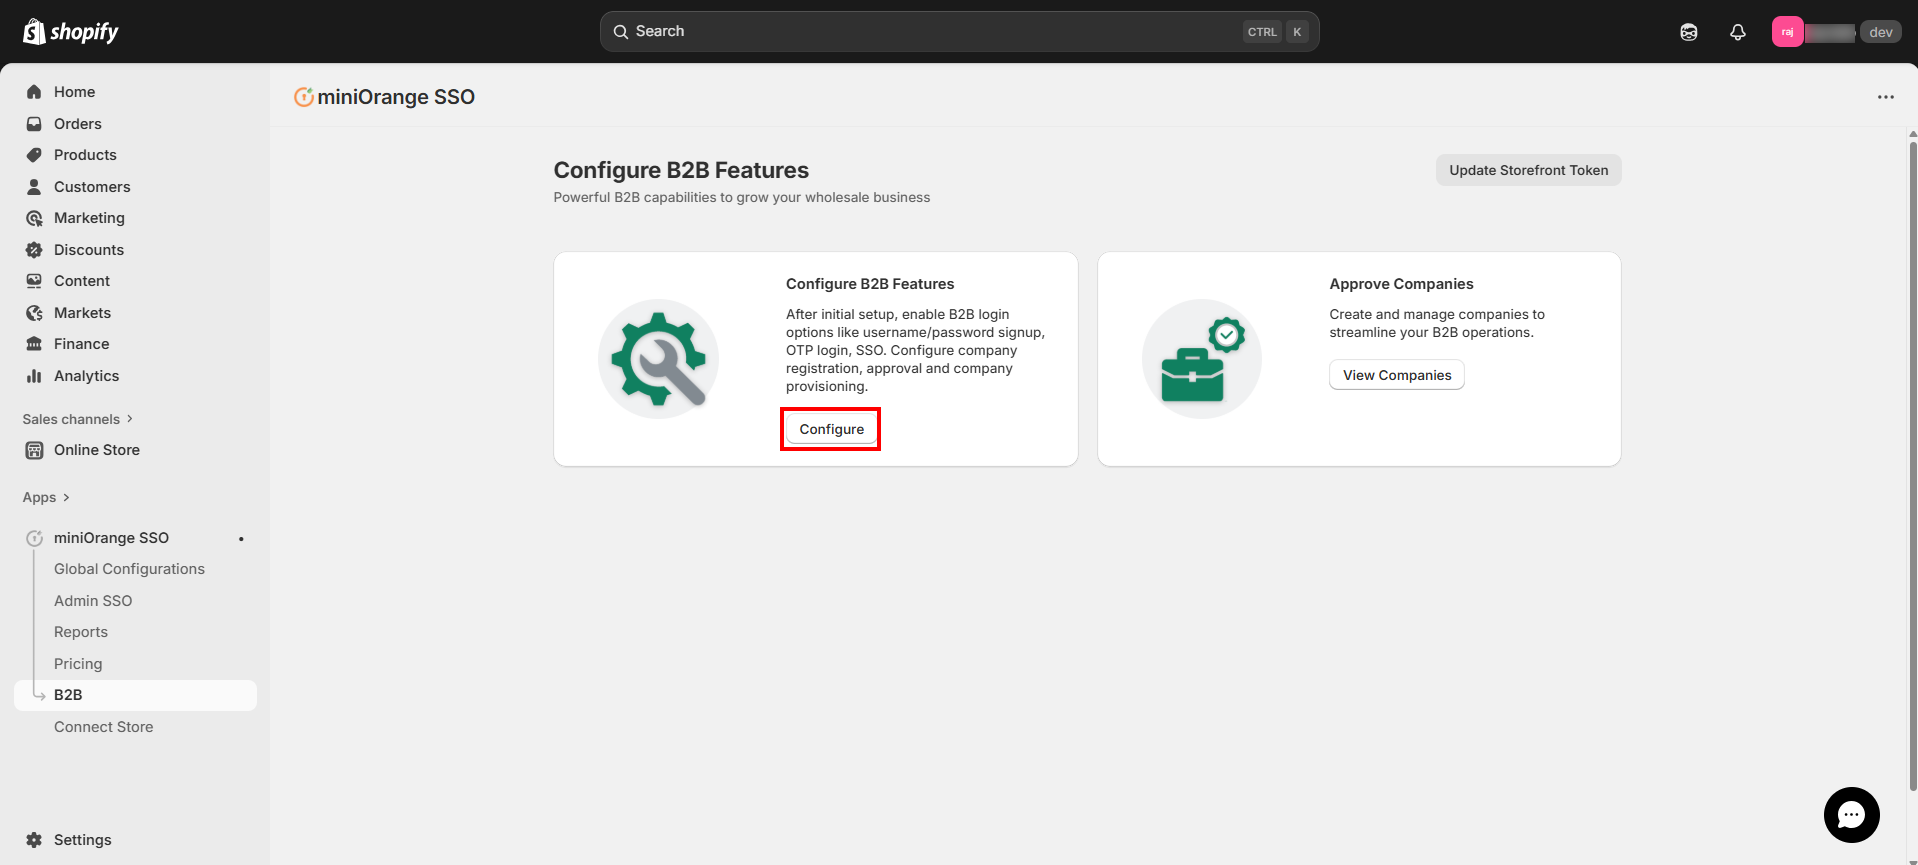Screen dimensions: 1918x865
Task: Open Connect Store submenu item
Action: 104,727
